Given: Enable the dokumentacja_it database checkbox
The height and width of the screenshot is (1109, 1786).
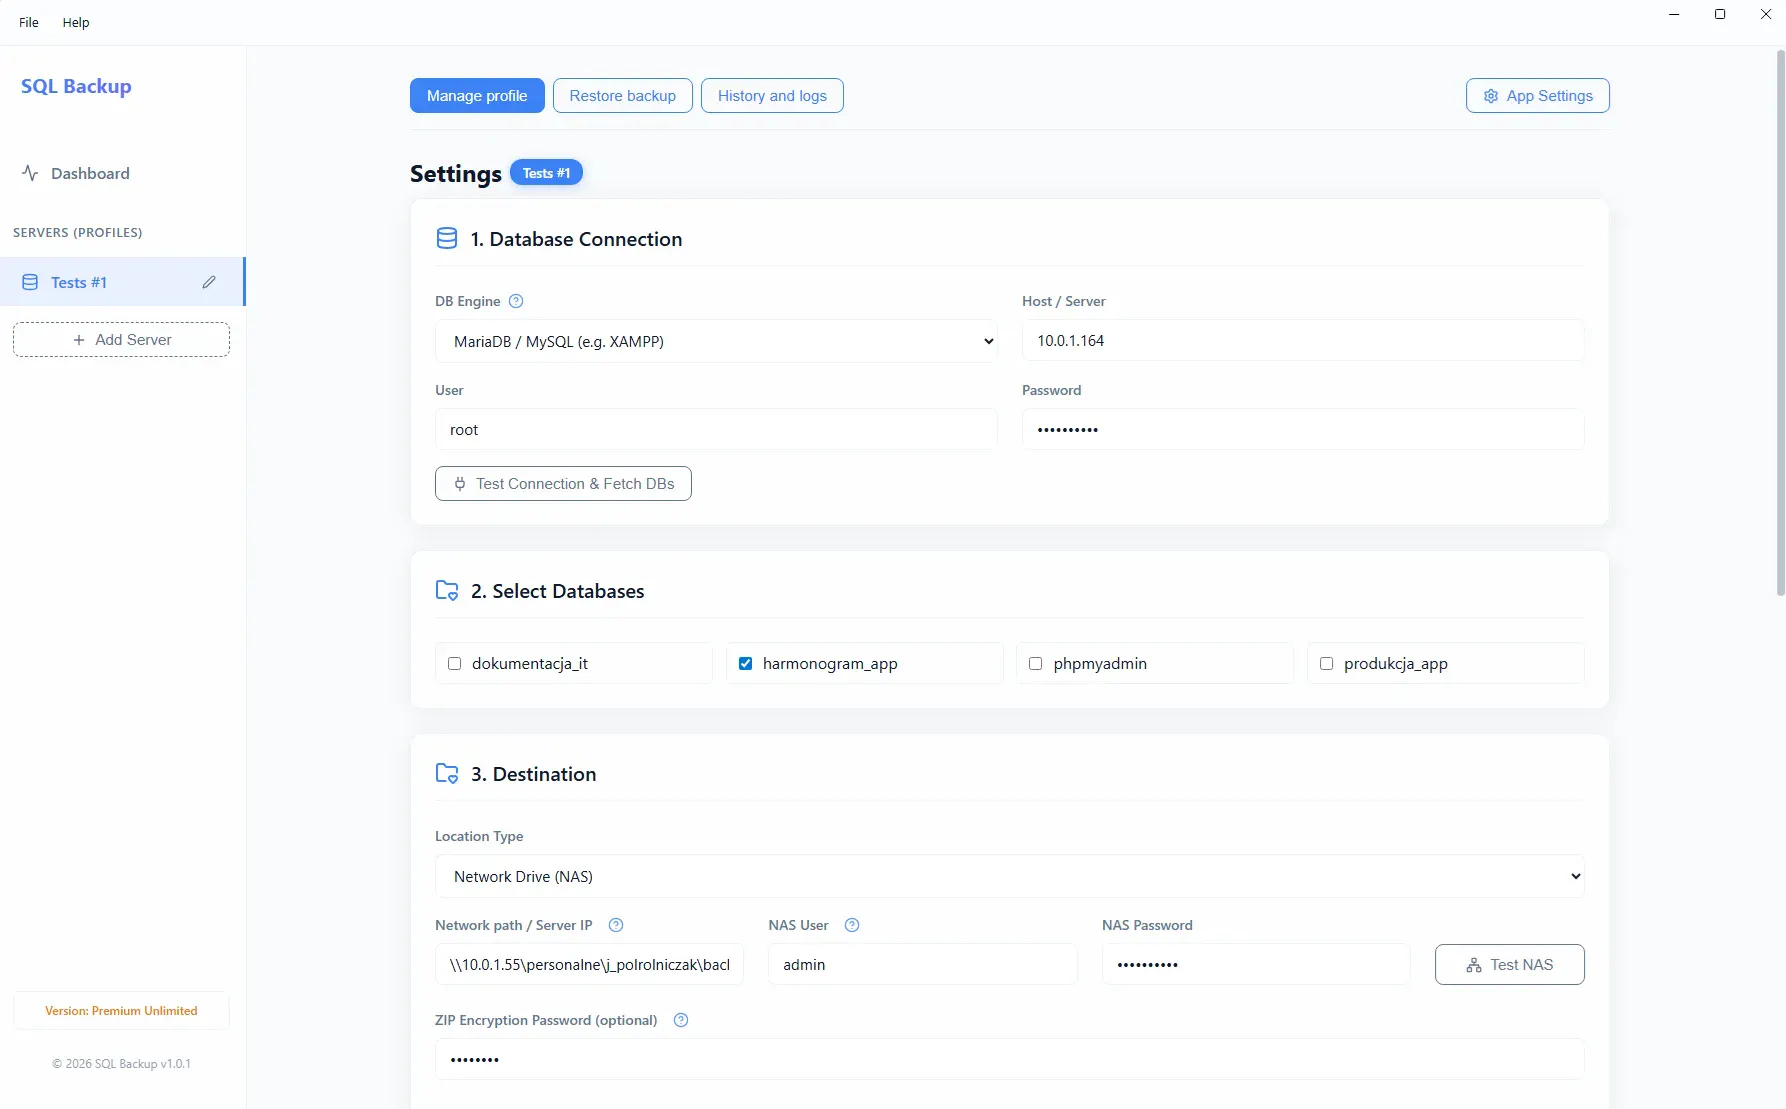Looking at the screenshot, I should 455,663.
